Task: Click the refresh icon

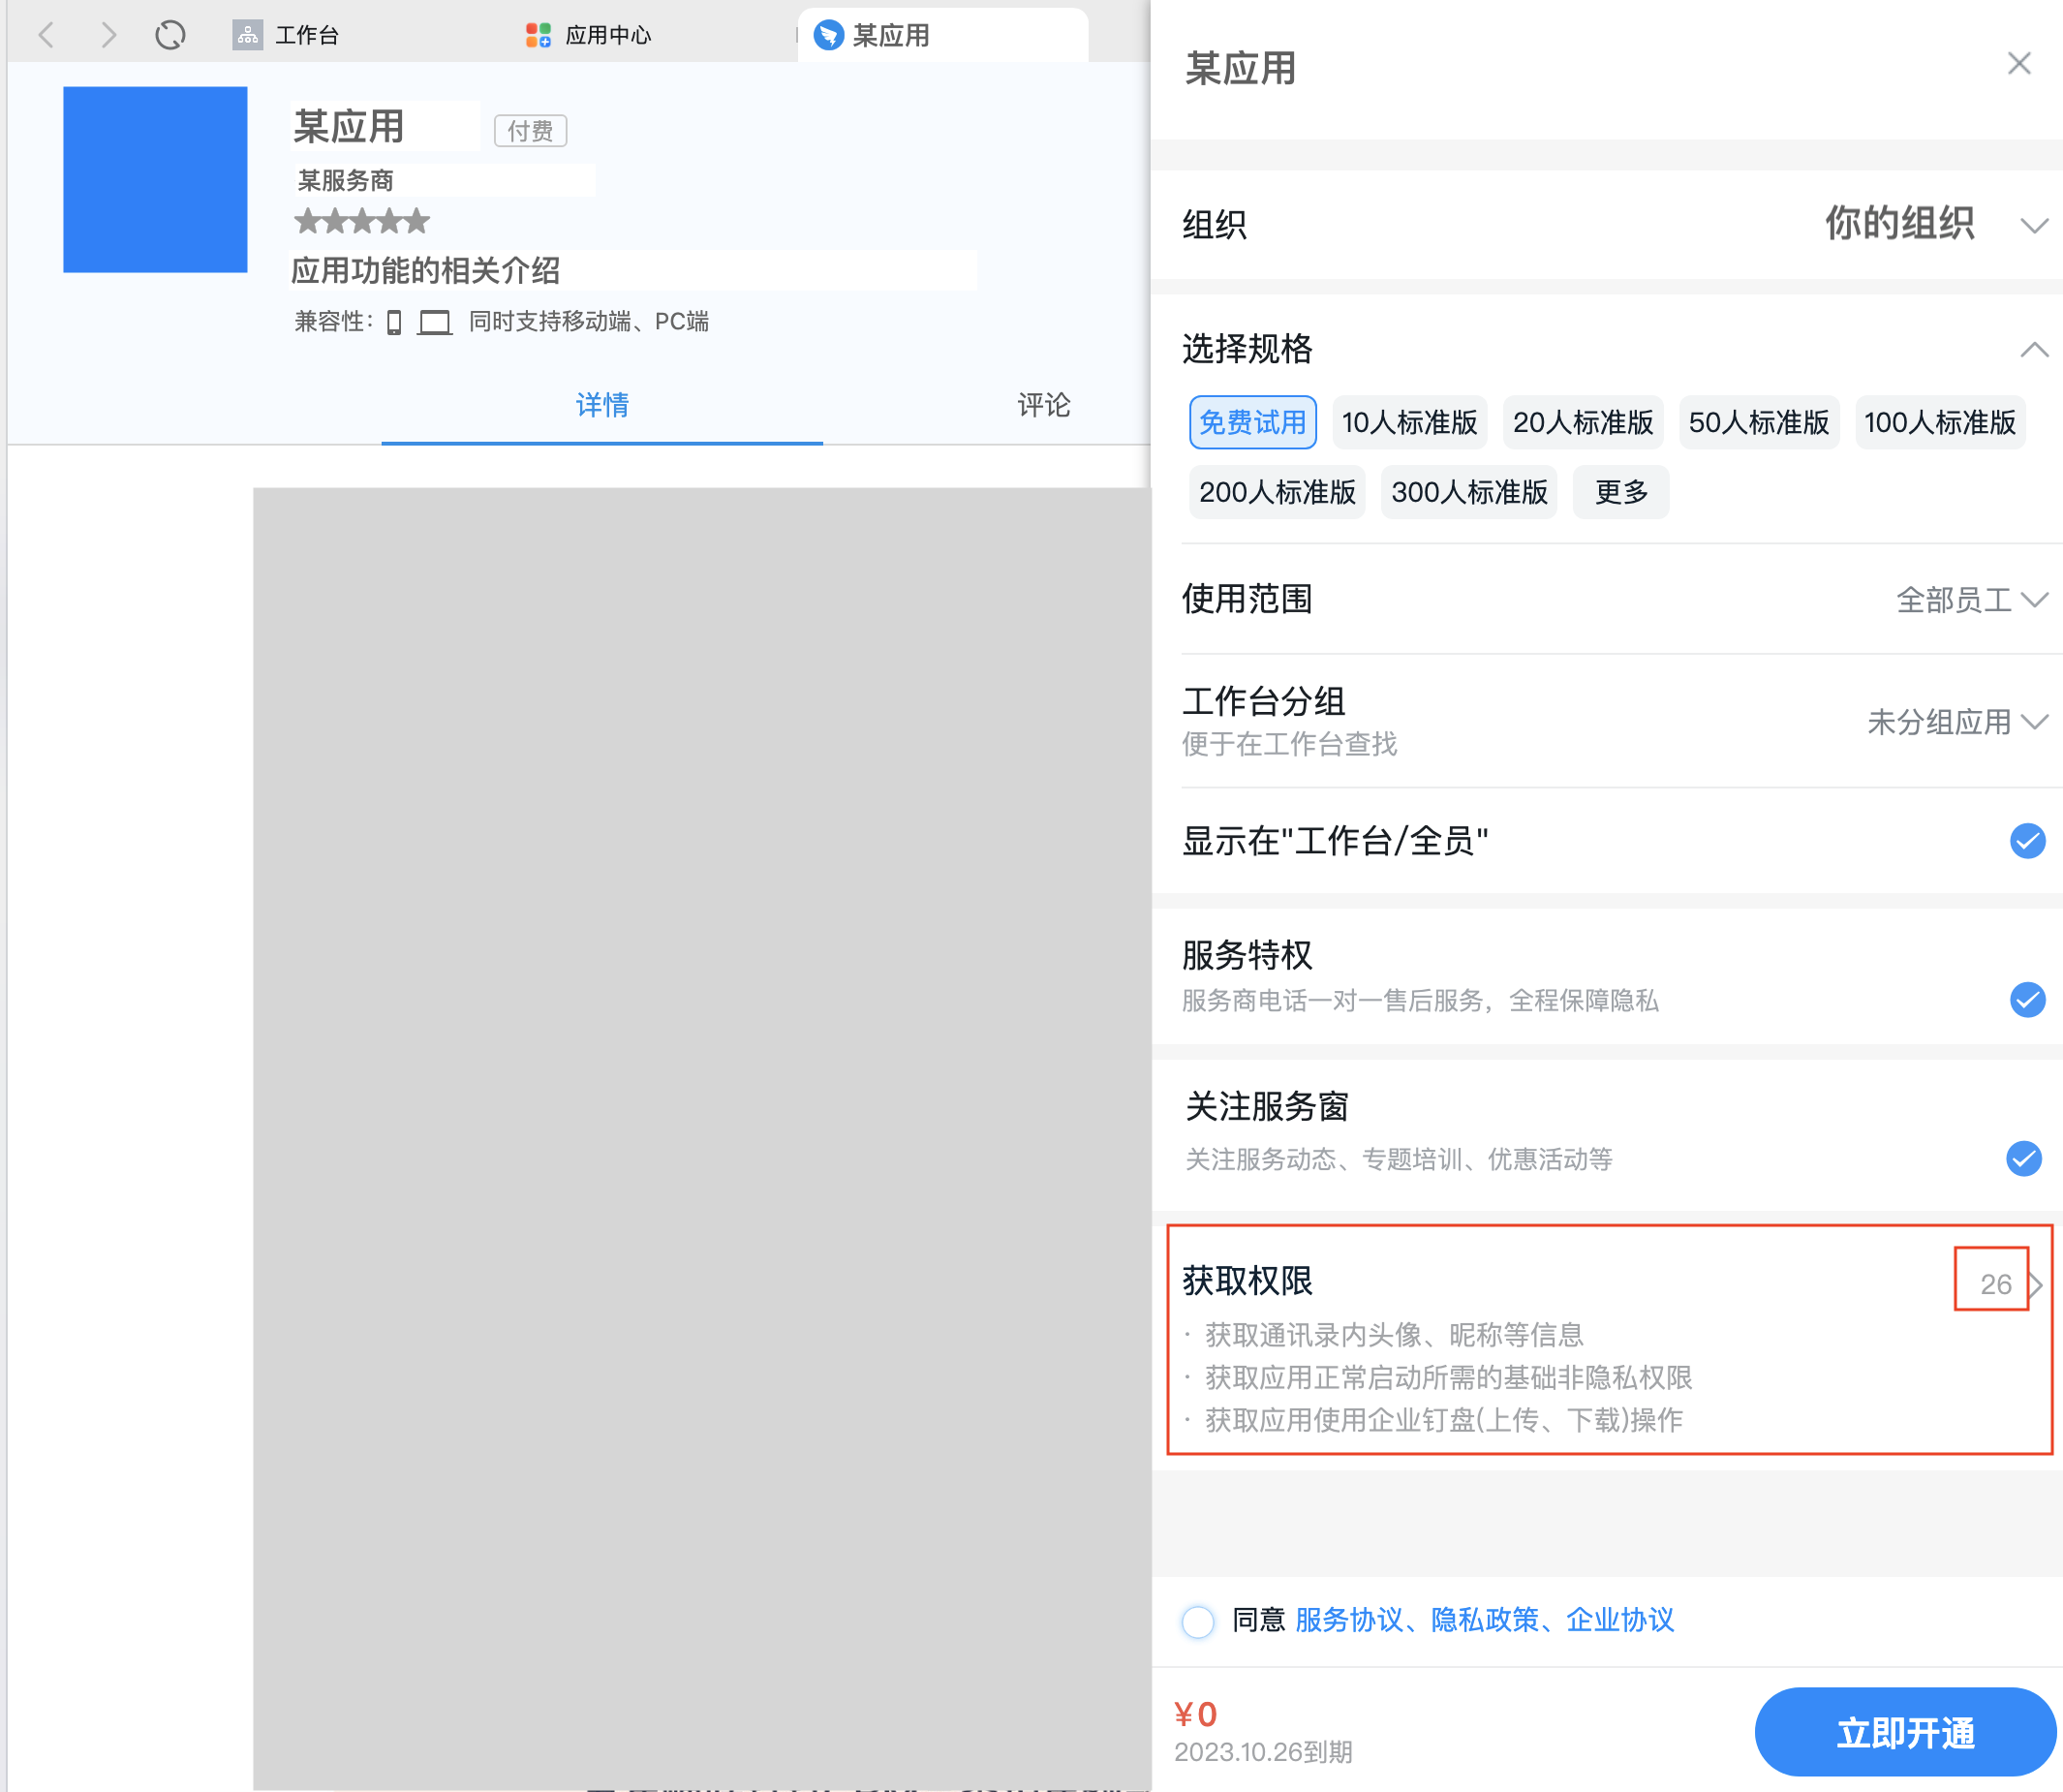Action: pyautogui.click(x=170, y=36)
